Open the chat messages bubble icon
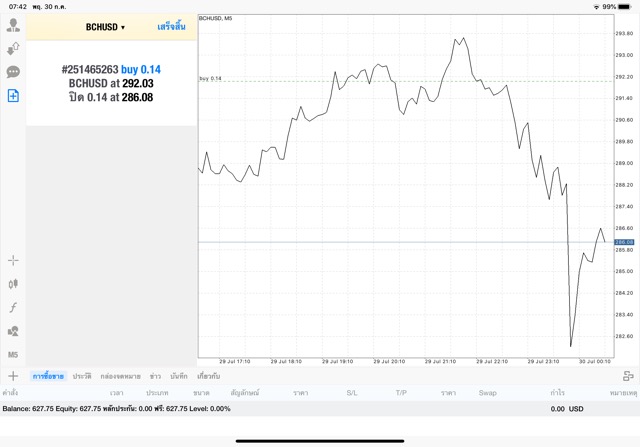This screenshot has height=447, width=640. pos(13,72)
